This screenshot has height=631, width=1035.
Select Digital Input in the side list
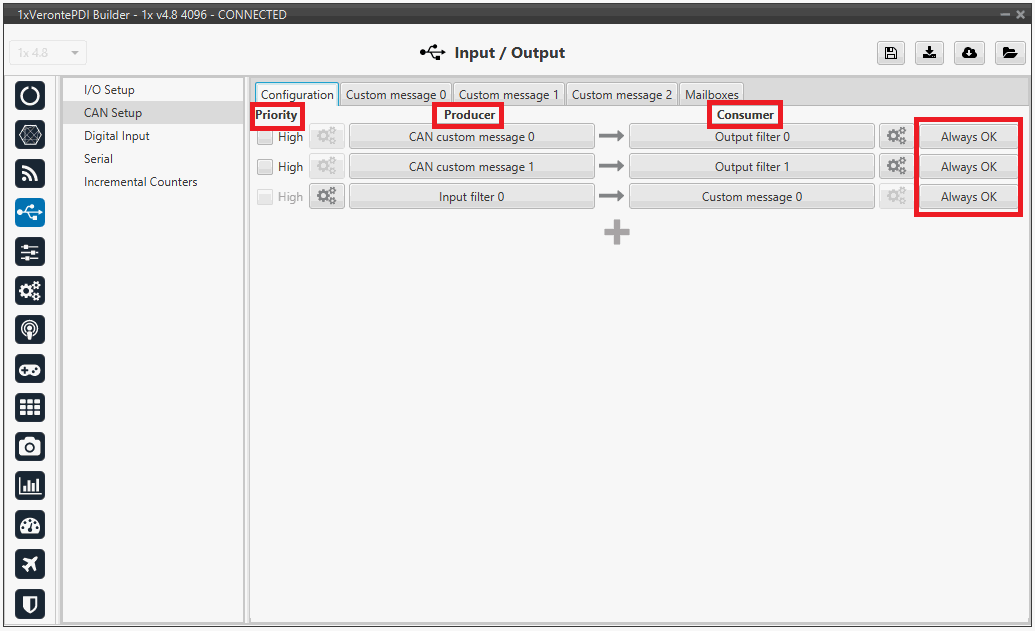117,136
